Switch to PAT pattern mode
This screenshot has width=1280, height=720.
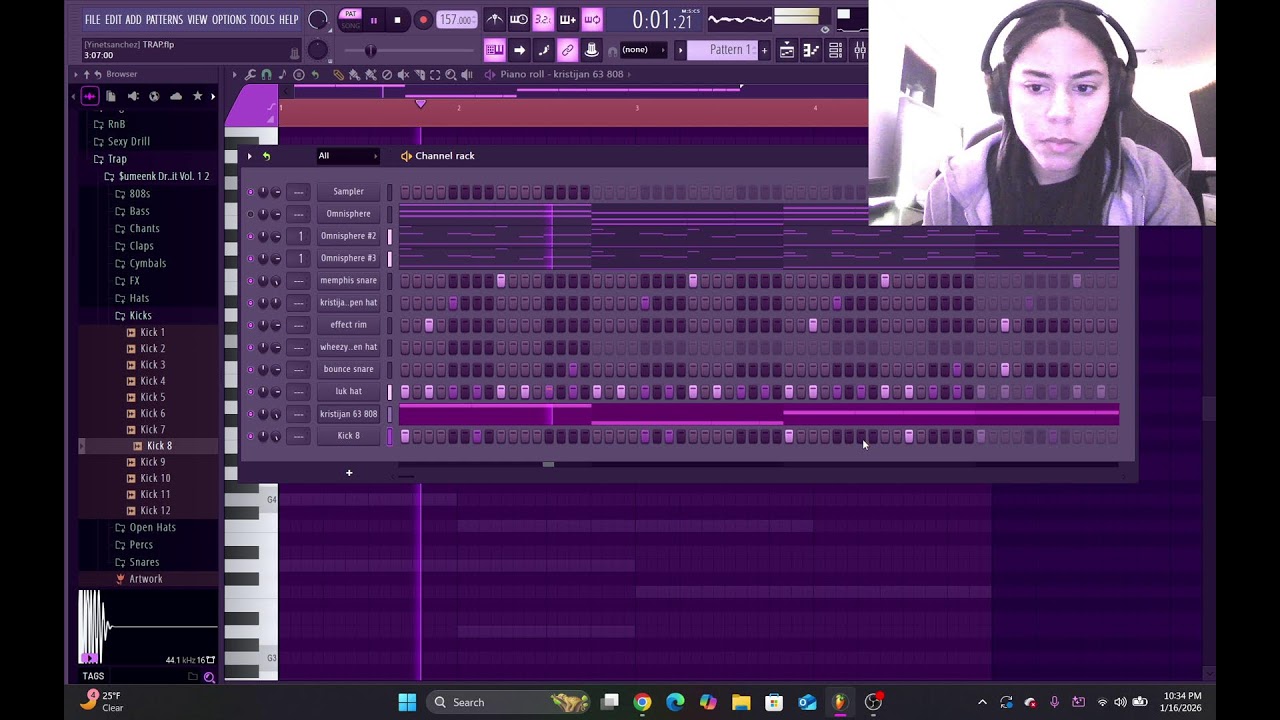[x=350, y=15]
